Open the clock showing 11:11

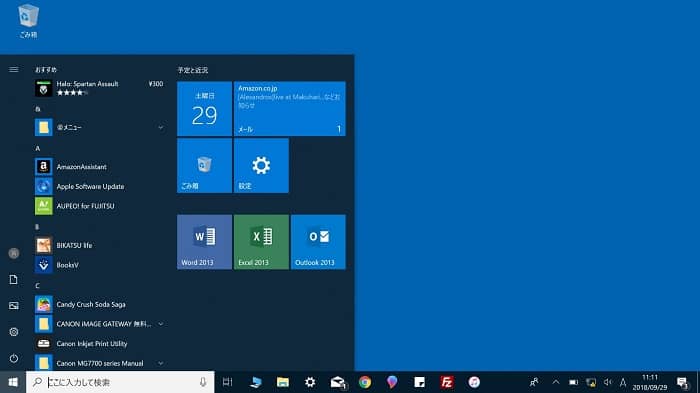(650, 382)
